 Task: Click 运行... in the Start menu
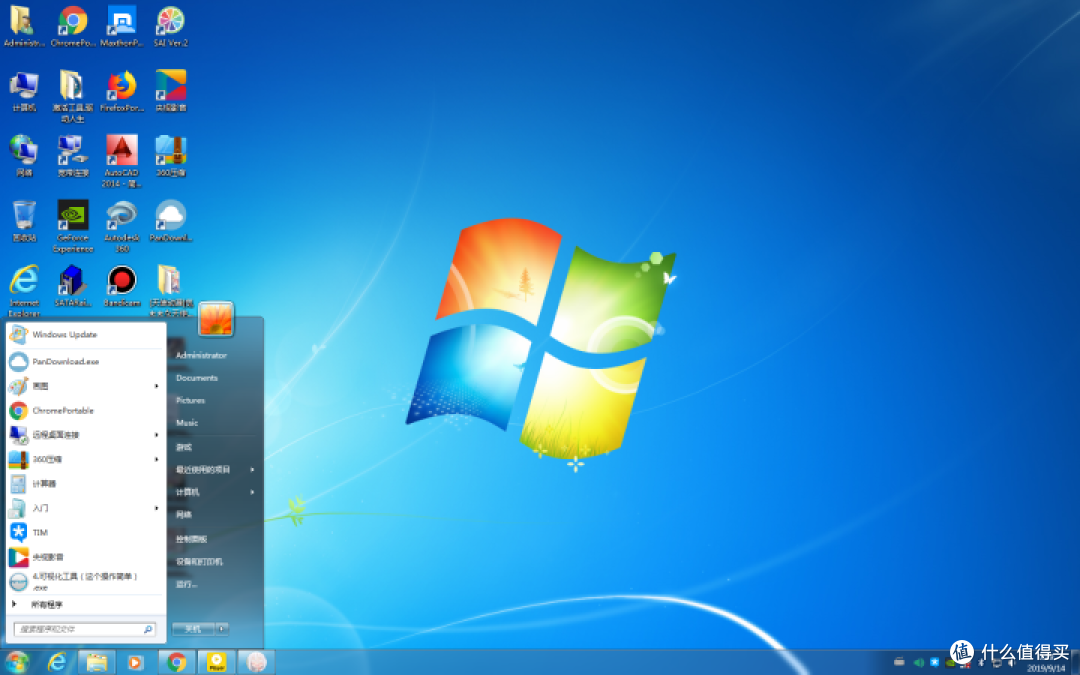point(186,585)
